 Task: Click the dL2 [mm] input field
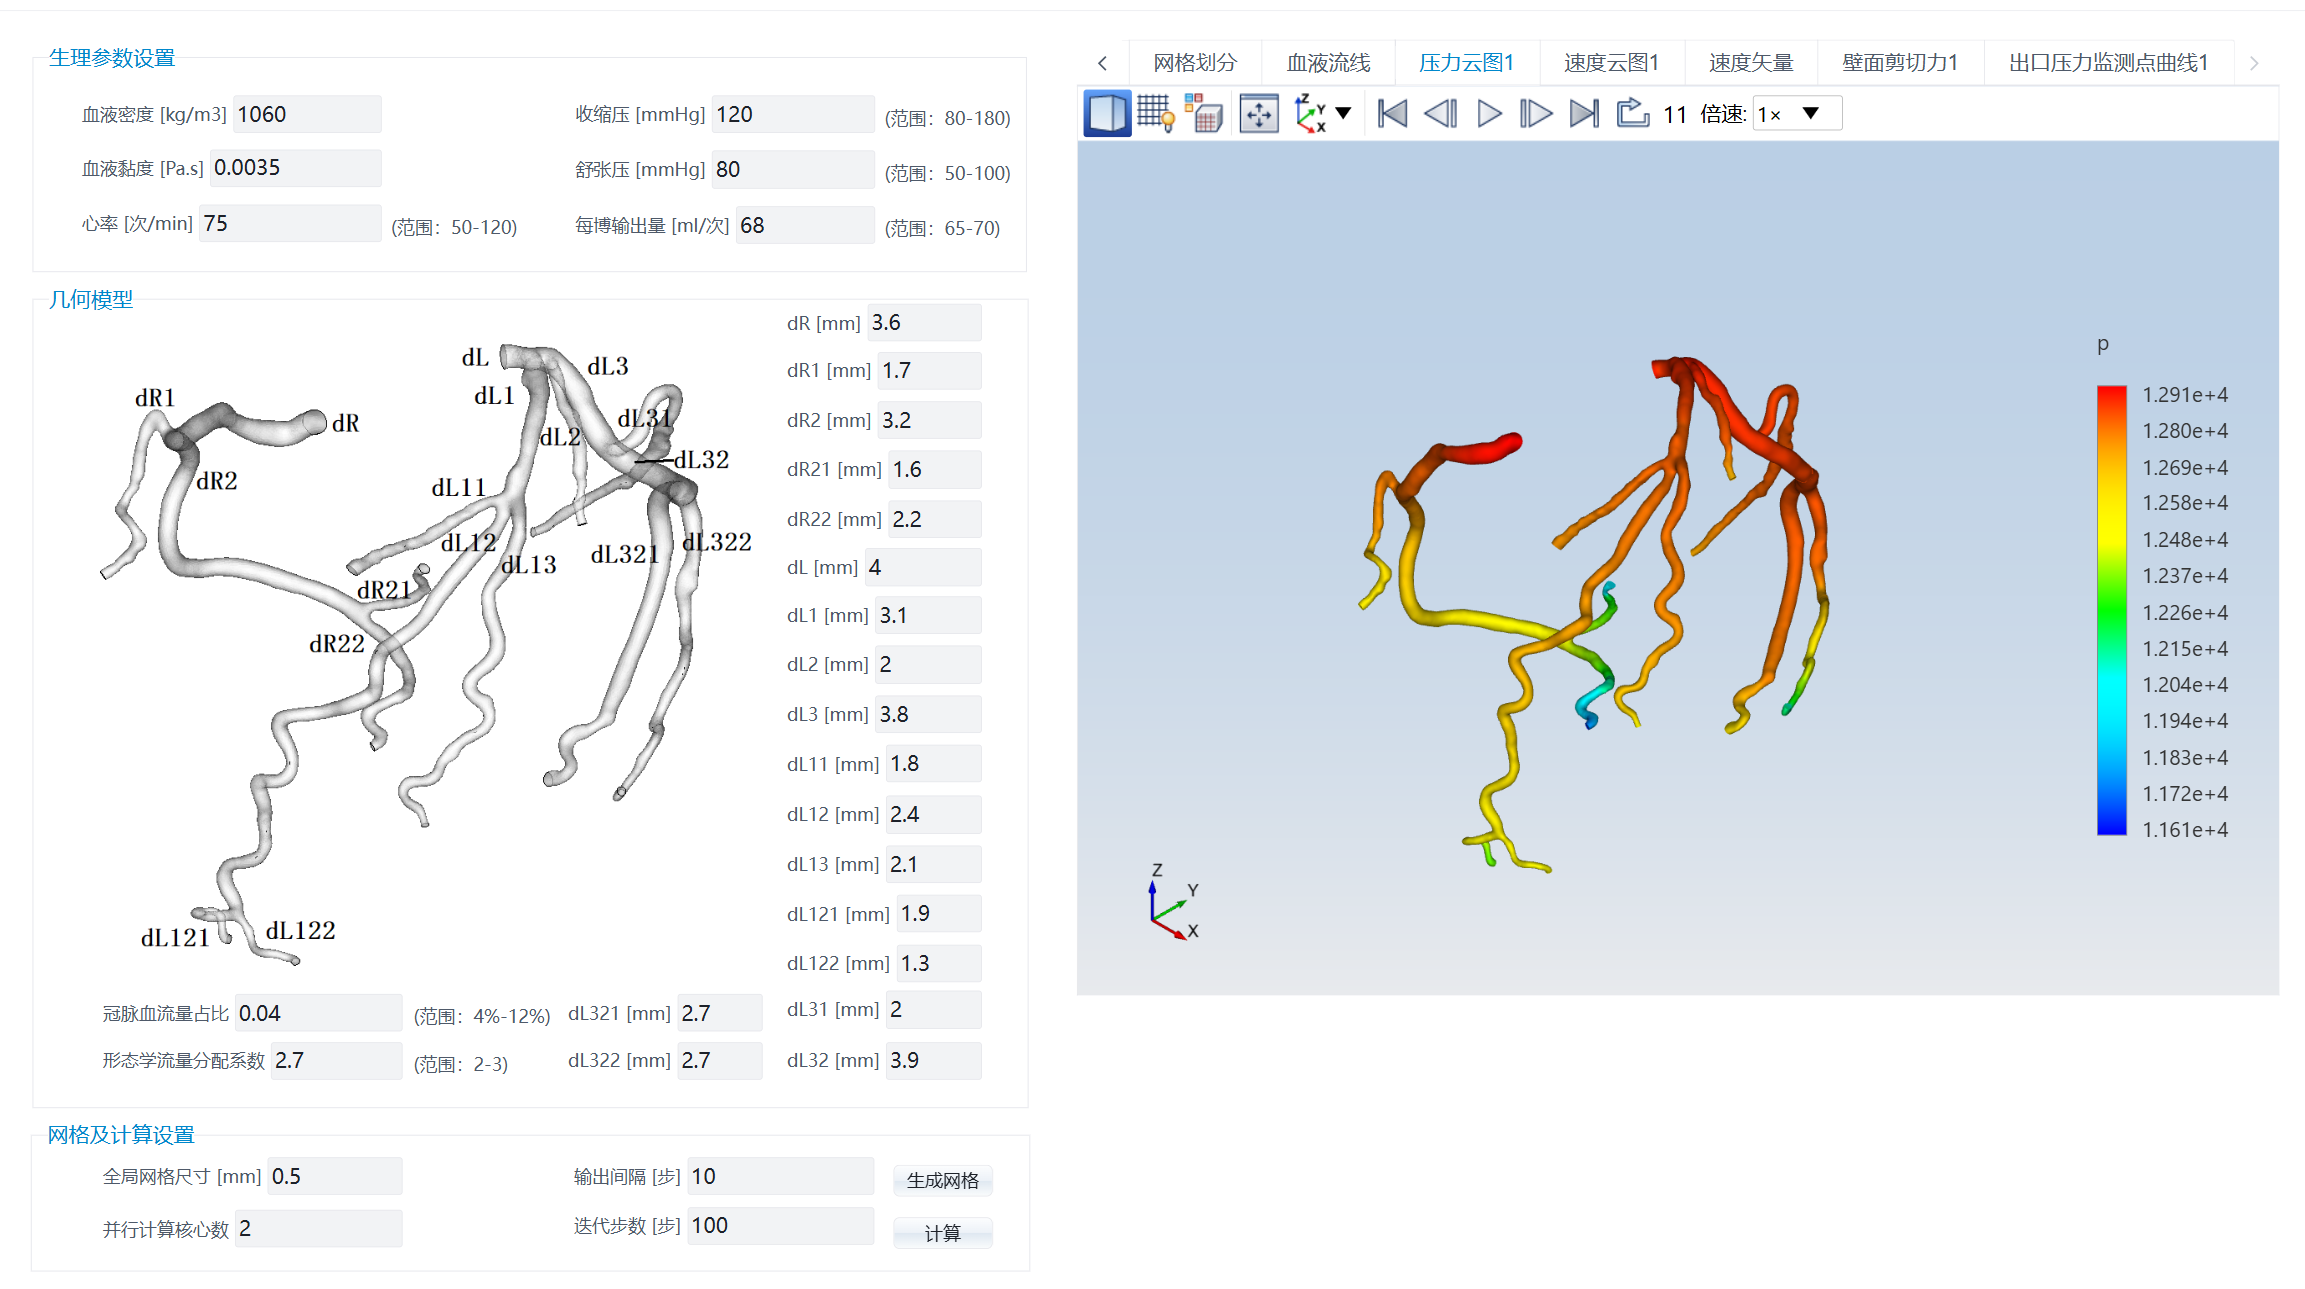pos(928,665)
